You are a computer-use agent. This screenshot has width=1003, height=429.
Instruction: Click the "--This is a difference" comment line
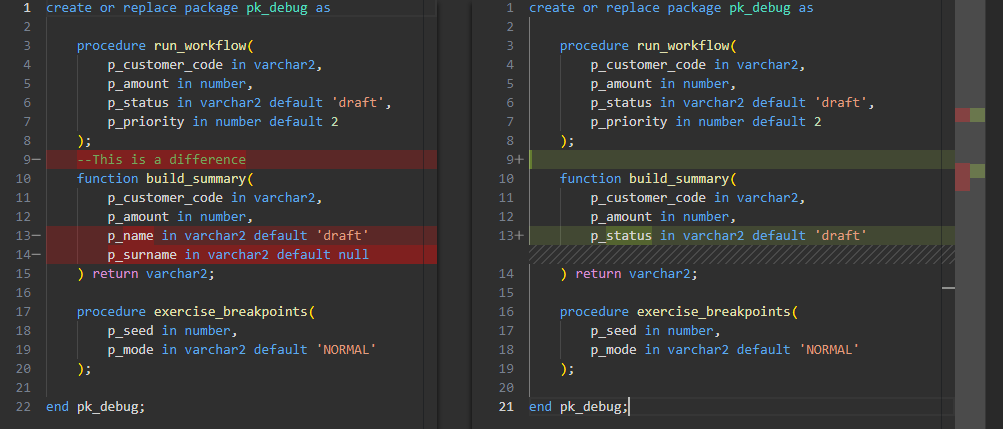161,160
